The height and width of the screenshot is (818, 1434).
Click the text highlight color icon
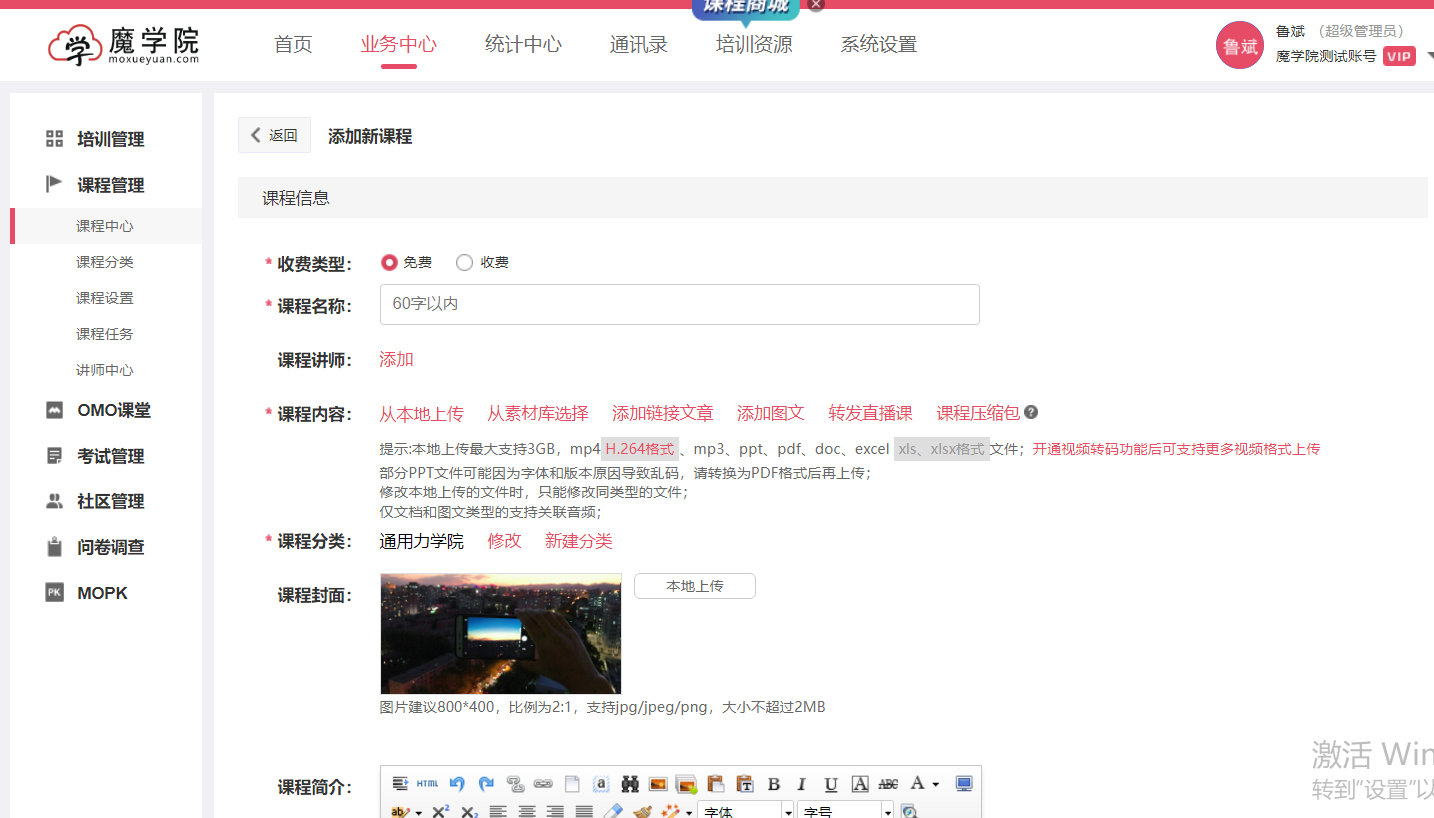click(x=400, y=812)
